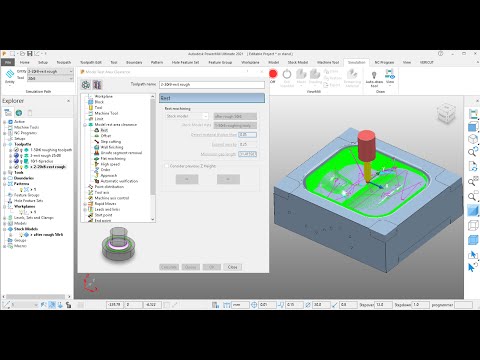Image resolution: width=480 pixels, height=360 pixels.
Task: Switch to the Toolpath Edit ribbon tab
Action: [91, 62]
